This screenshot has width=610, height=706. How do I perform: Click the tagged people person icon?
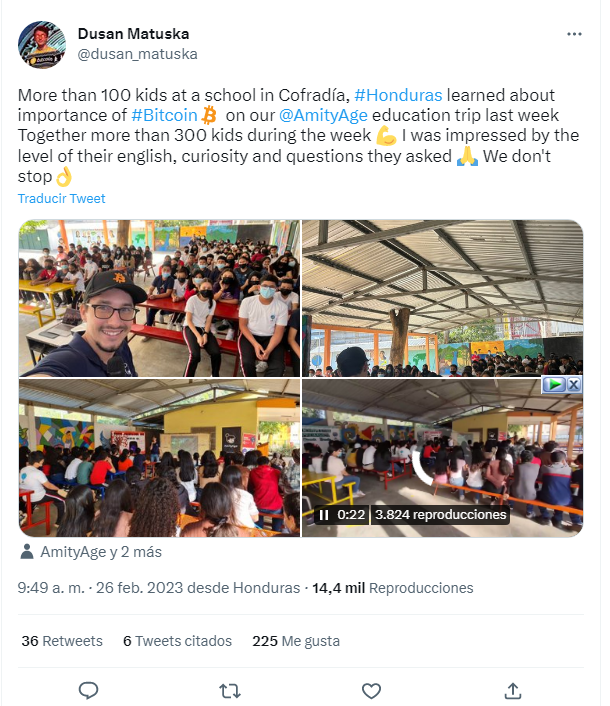pyautogui.click(x=27, y=552)
